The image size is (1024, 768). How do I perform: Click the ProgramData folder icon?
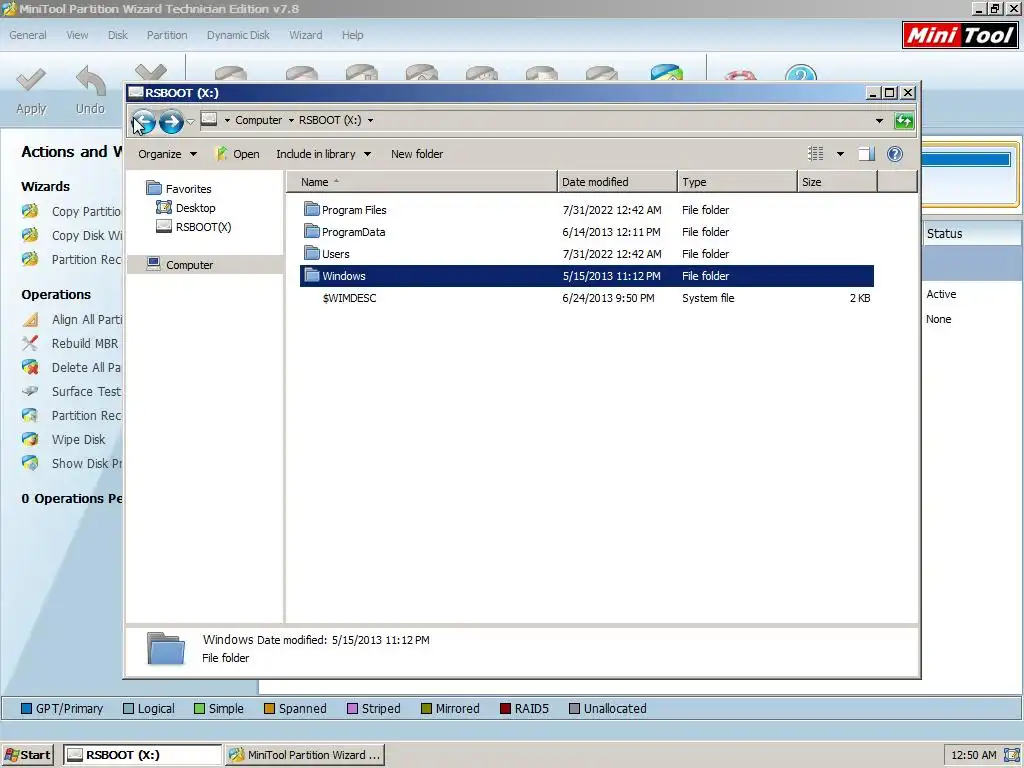click(x=312, y=231)
